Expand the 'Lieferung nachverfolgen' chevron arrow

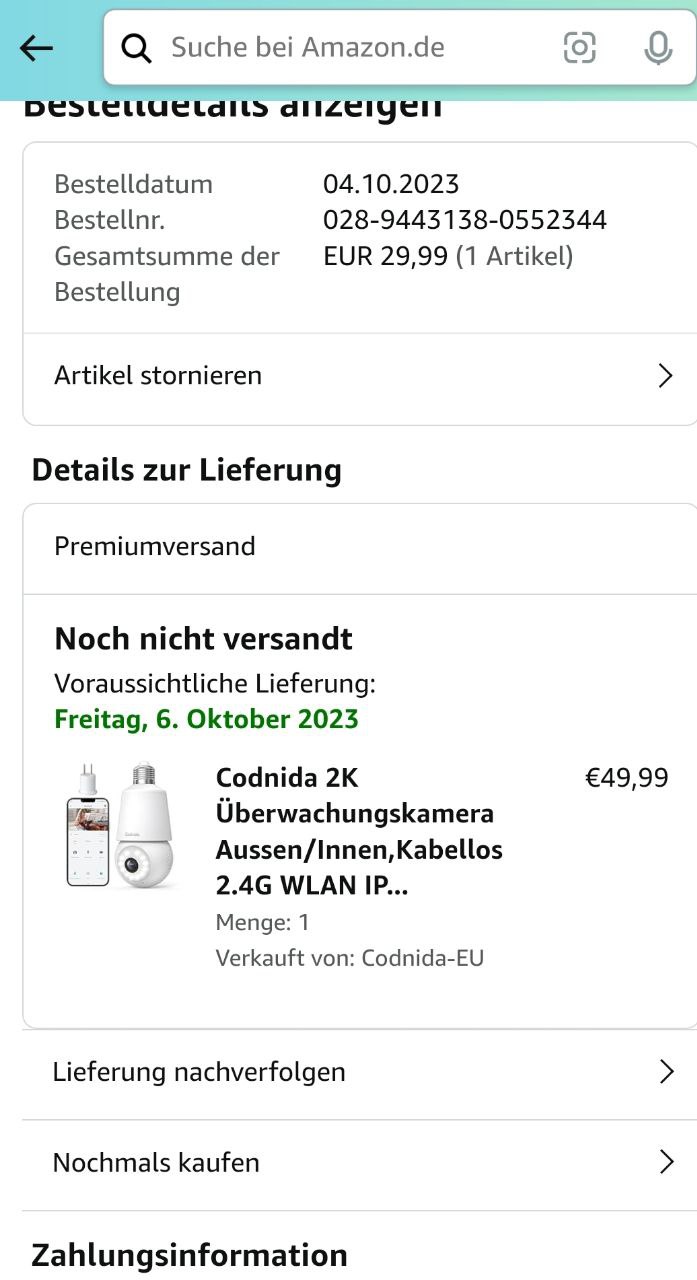[x=666, y=1072]
